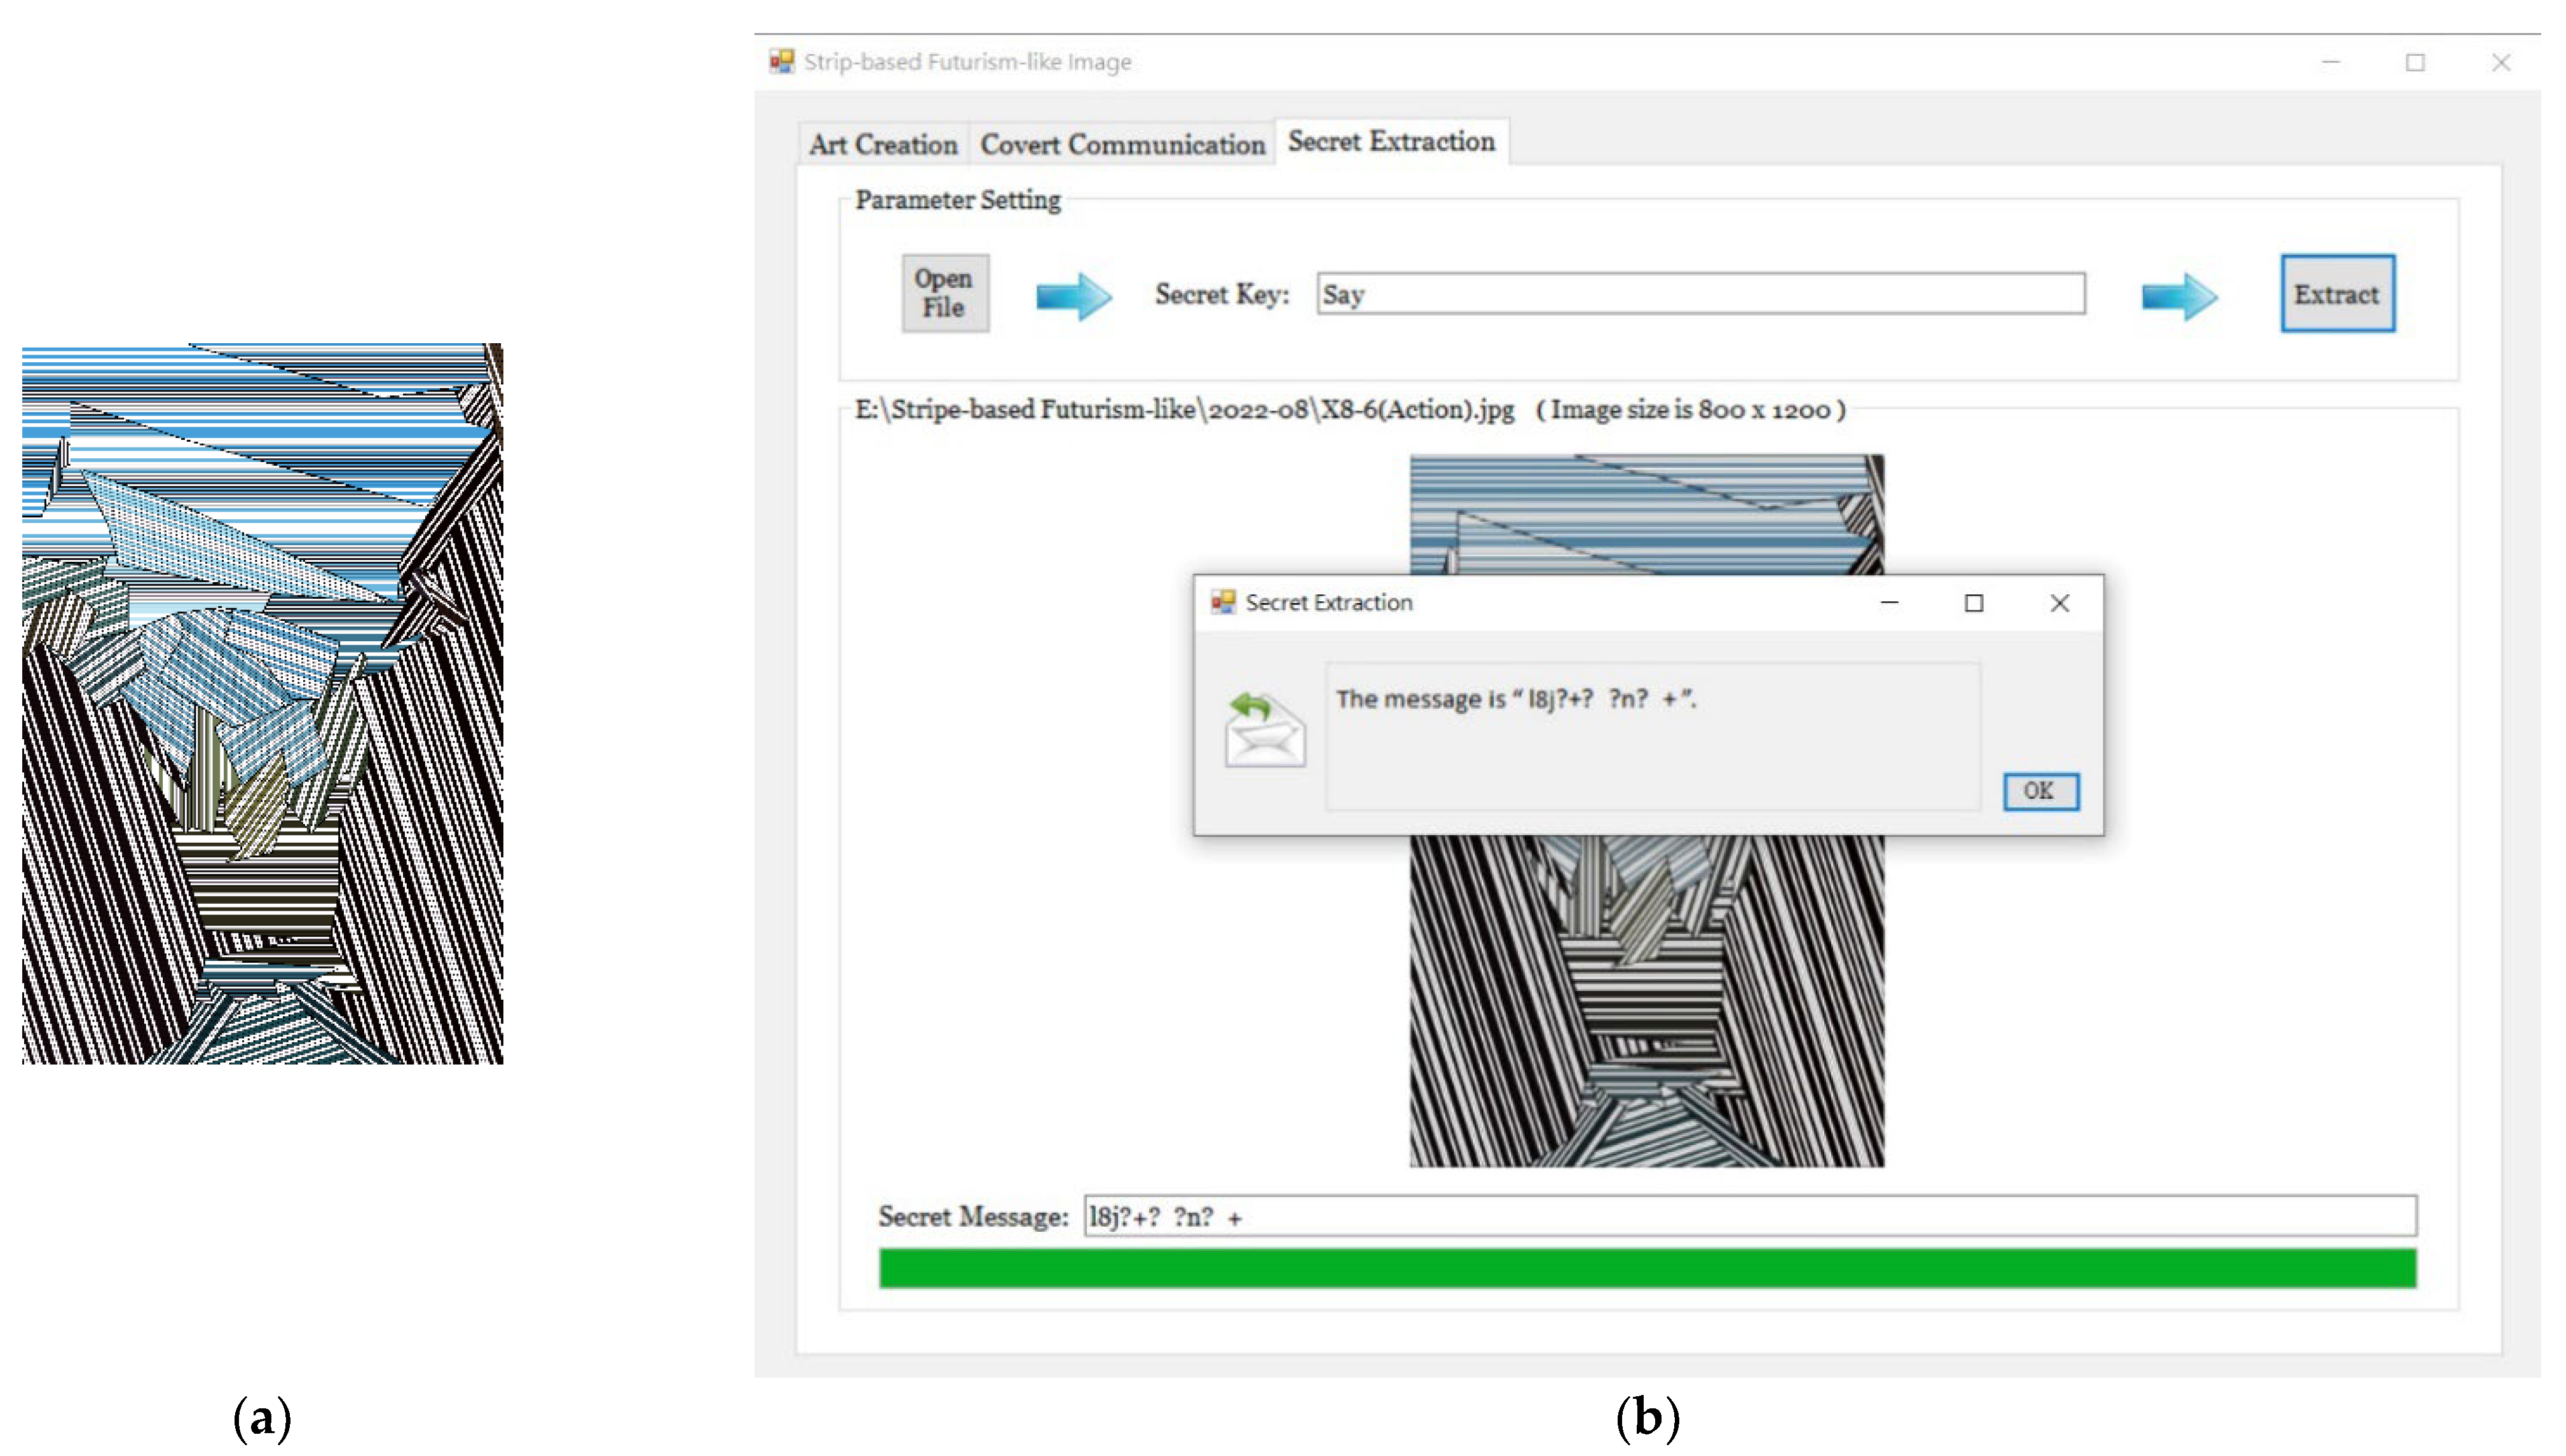The width and height of the screenshot is (2566, 1456).
Task: Click the green progress bar
Action: [1647, 1268]
